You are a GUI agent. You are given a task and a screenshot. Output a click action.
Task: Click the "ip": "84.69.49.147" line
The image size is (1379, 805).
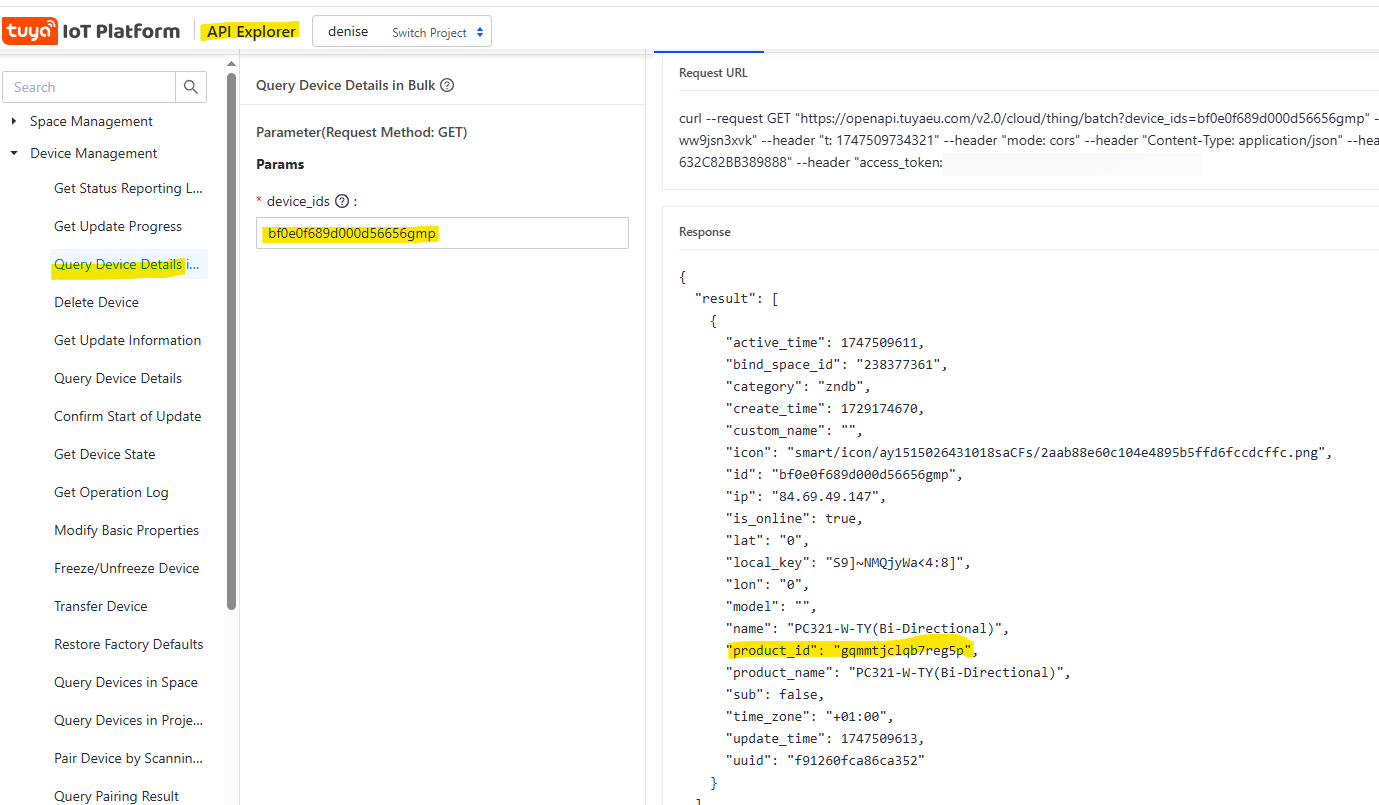806,496
